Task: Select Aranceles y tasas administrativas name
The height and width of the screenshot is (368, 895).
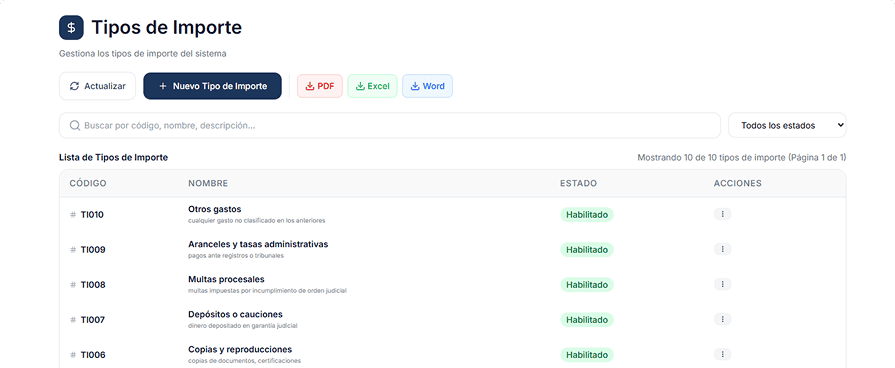Action: [258, 244]
